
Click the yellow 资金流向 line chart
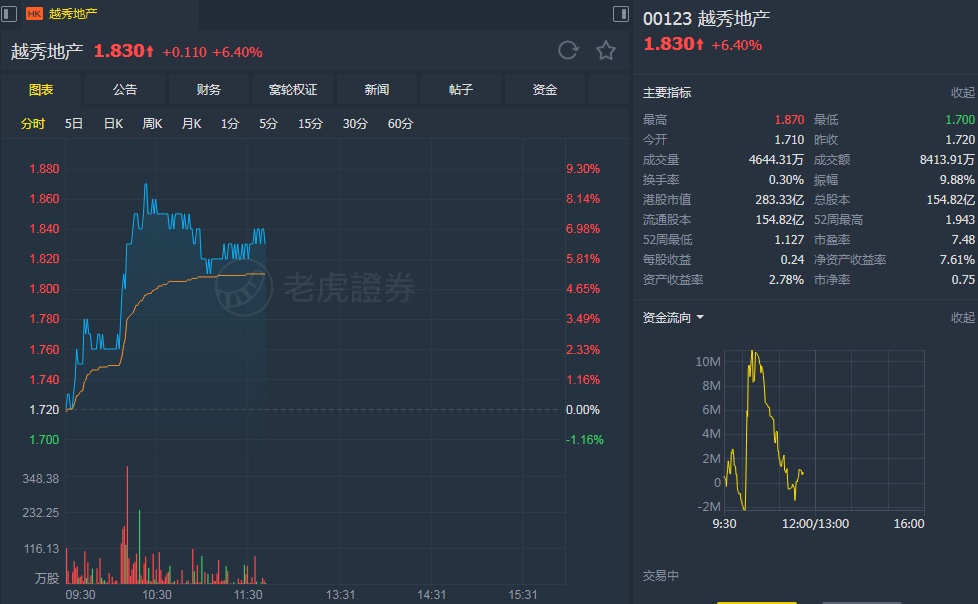[764, 420]
